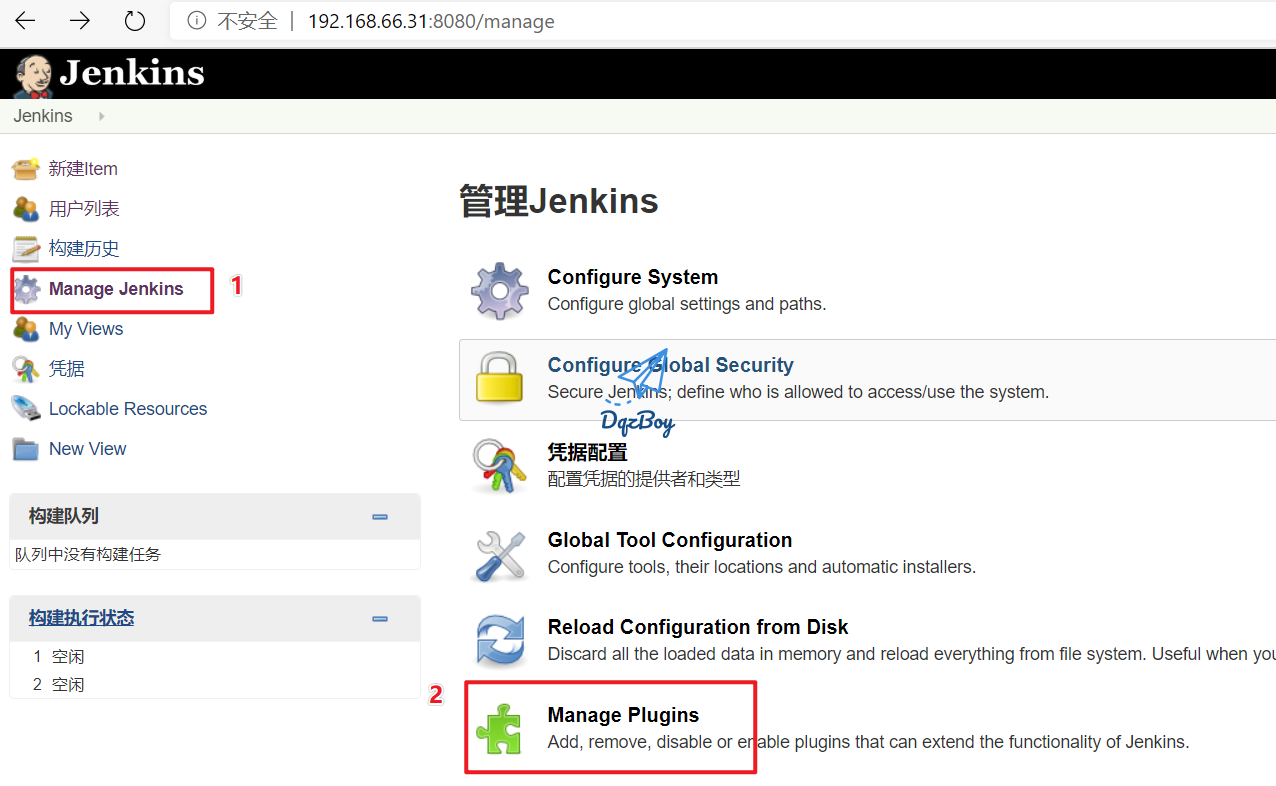
Task: Click the Reload Configuration refresh icon
Action: (499, 641)
